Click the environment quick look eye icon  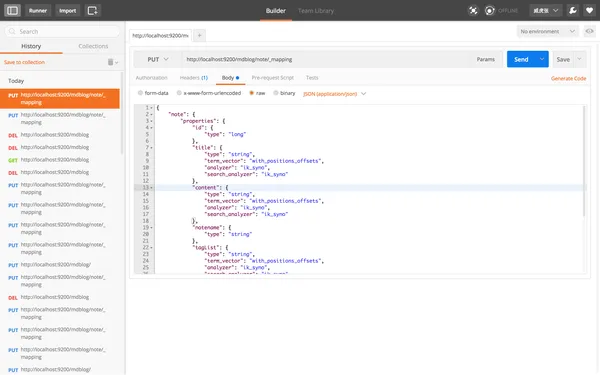589,31
